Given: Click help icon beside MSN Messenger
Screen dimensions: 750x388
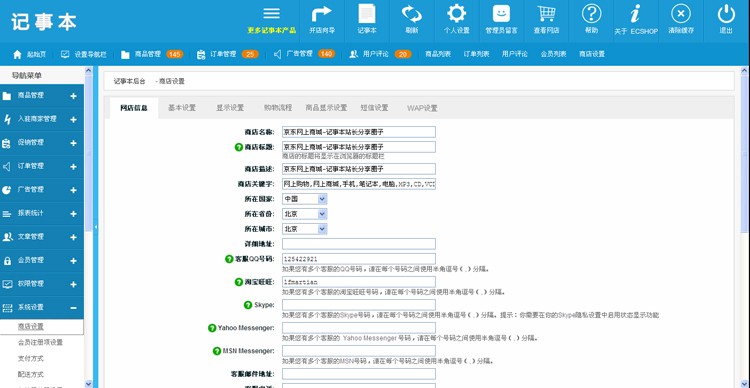Looking at the screenshot, I should pos(217,351).
